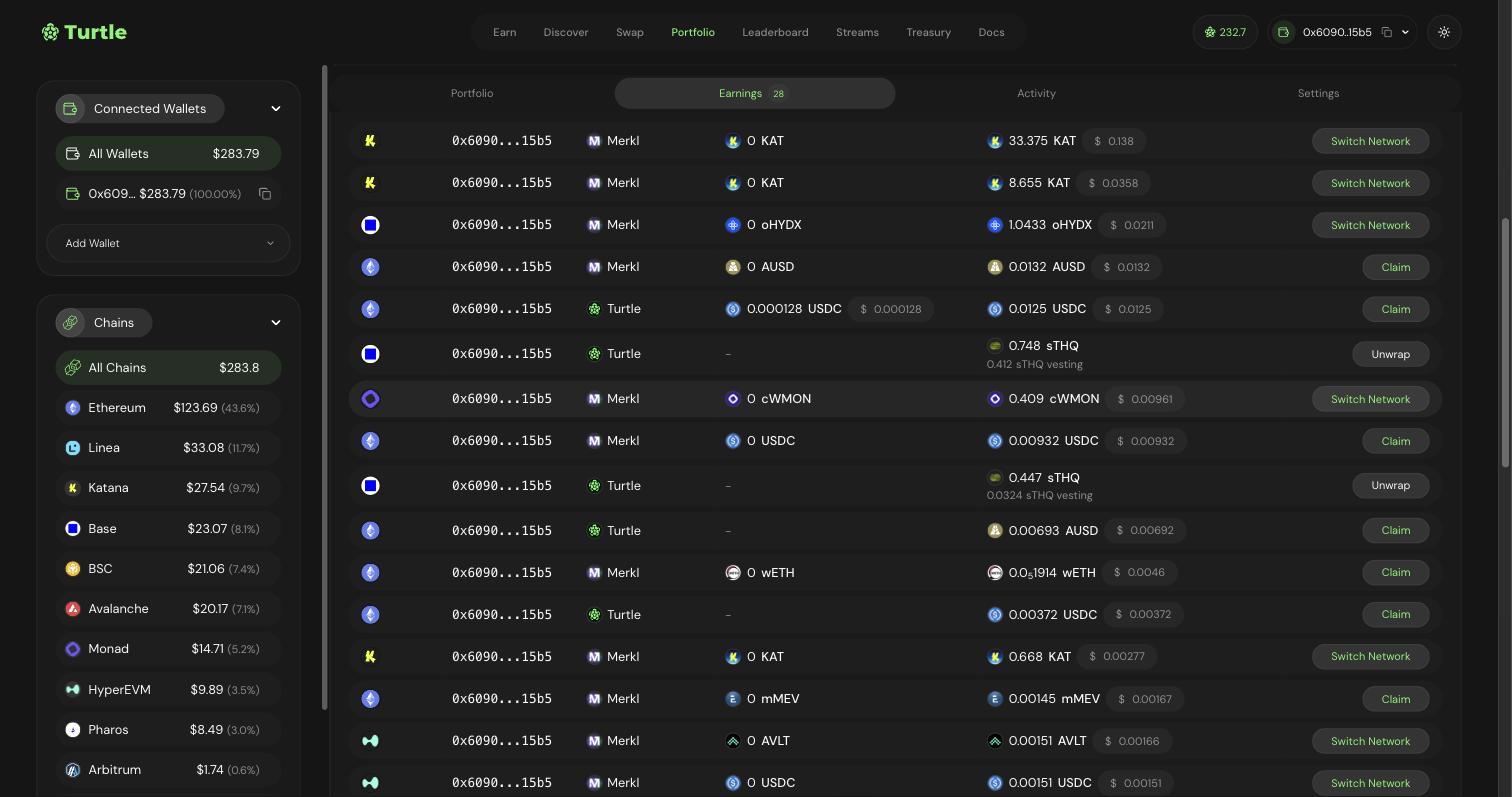Click HyperEVM network icon in AVLT row
1512x797 pixels.
click(x=370, y=741)
